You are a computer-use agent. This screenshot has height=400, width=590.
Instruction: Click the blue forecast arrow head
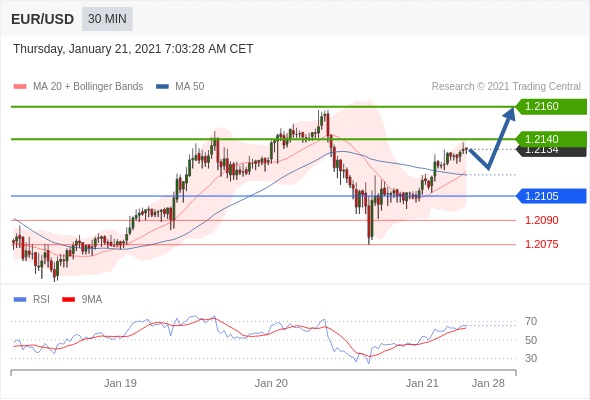510,114
